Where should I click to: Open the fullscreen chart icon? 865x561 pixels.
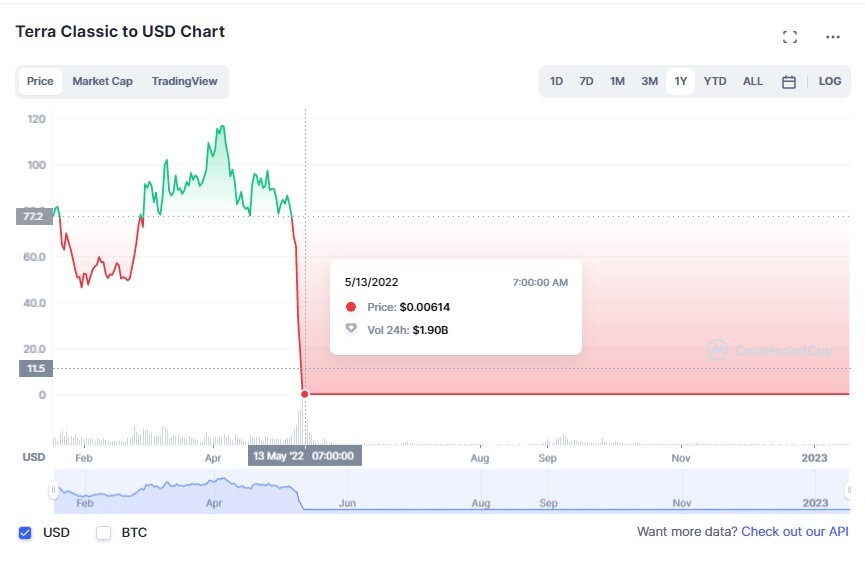[x=789, y=37]
